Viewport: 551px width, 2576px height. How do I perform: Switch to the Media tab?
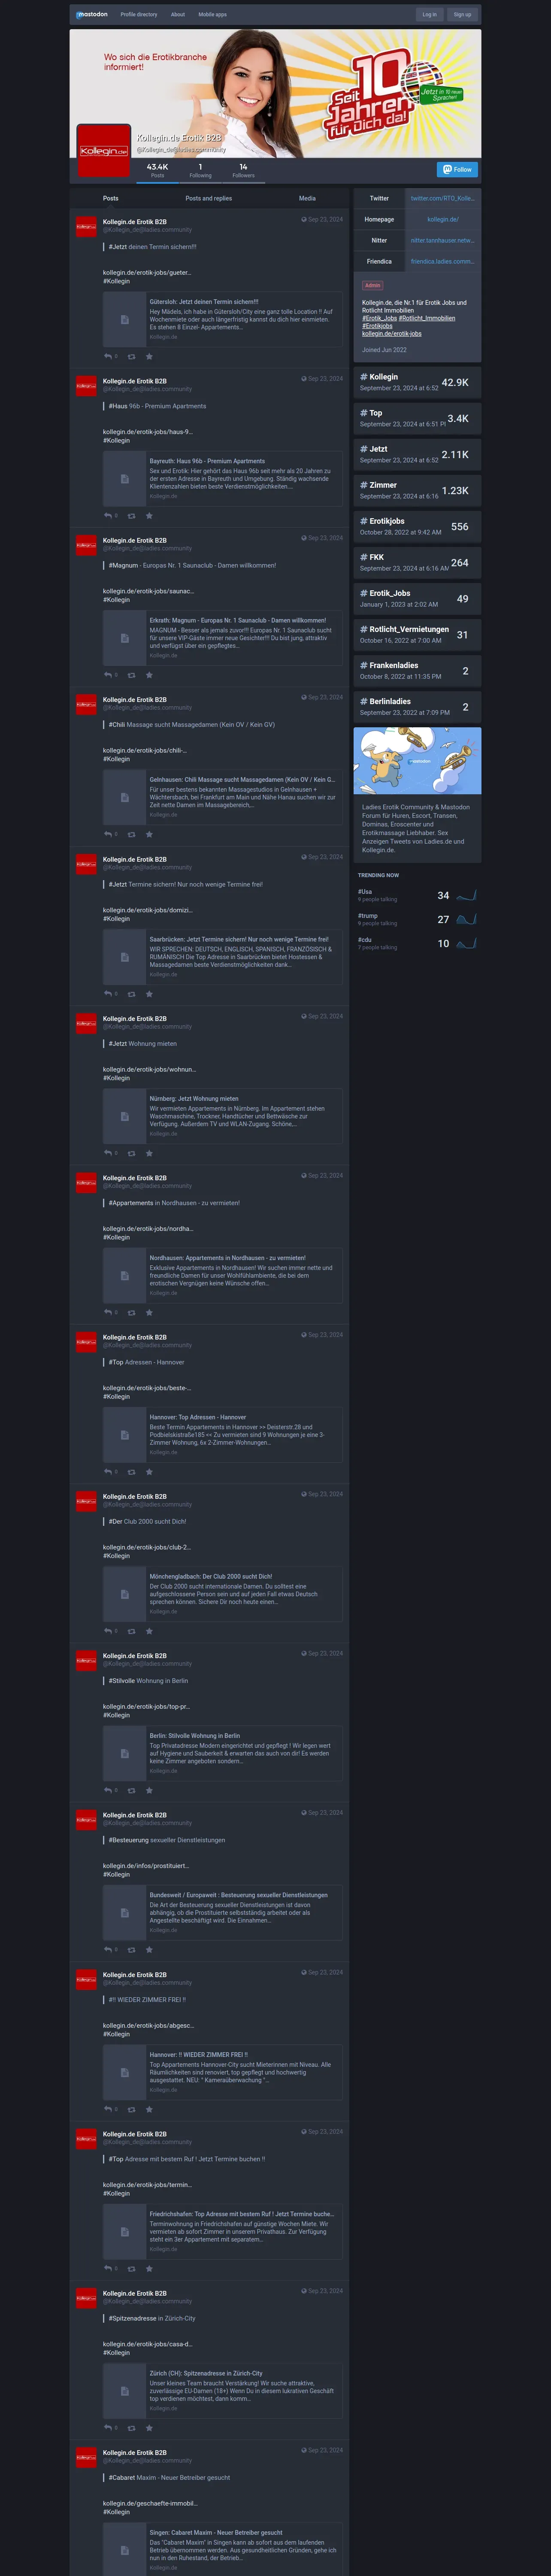point(307,198)
